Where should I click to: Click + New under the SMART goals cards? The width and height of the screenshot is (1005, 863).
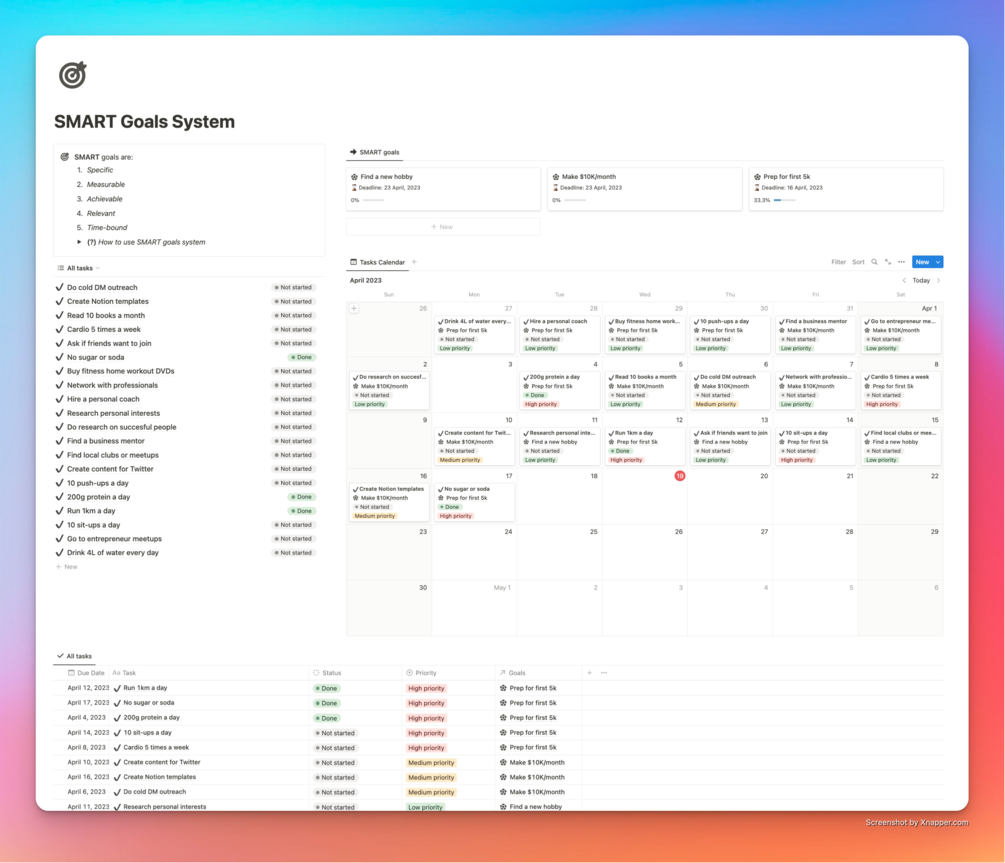coord(443,227)
